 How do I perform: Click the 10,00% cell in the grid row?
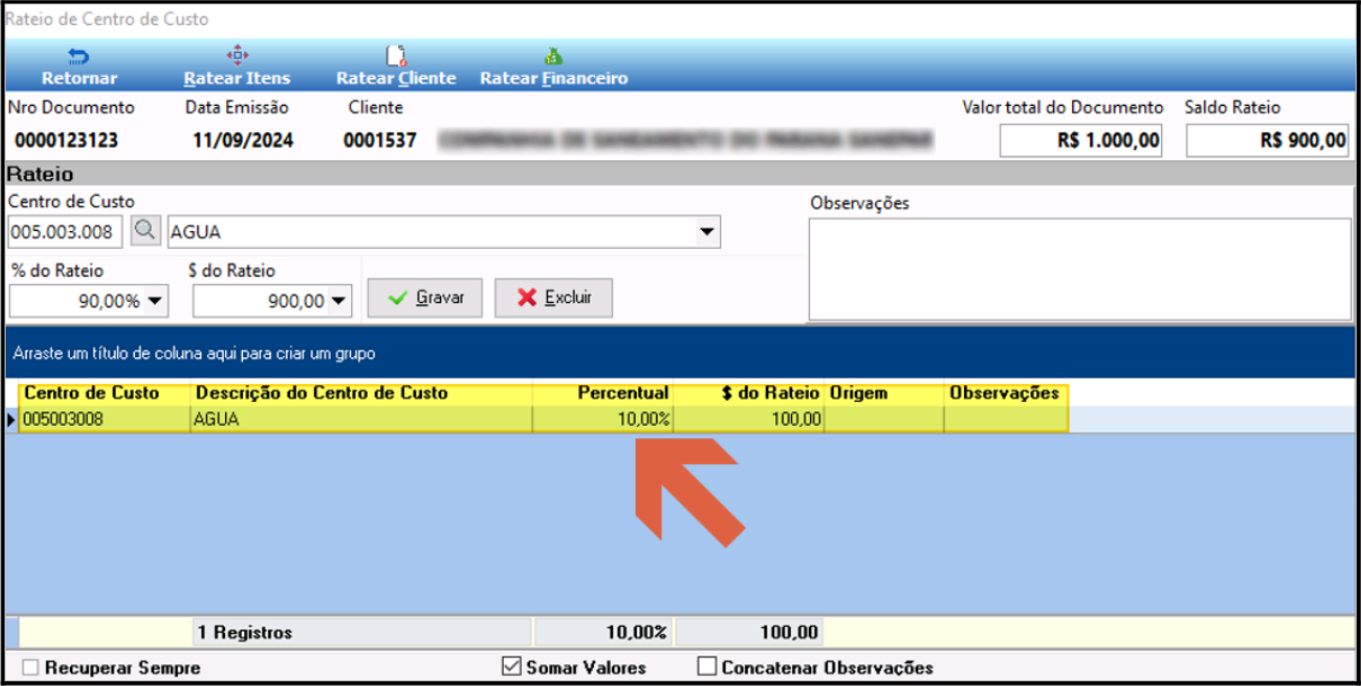(603, 420)
